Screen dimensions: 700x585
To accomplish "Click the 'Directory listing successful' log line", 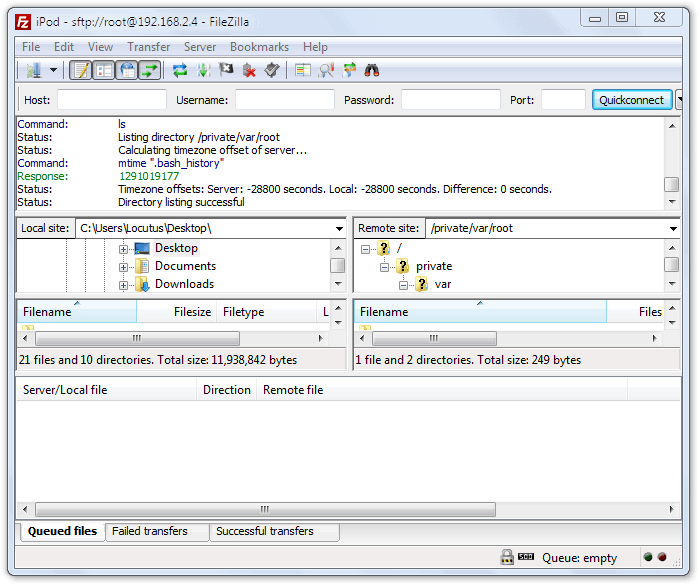I will click(x=181, y=202).
